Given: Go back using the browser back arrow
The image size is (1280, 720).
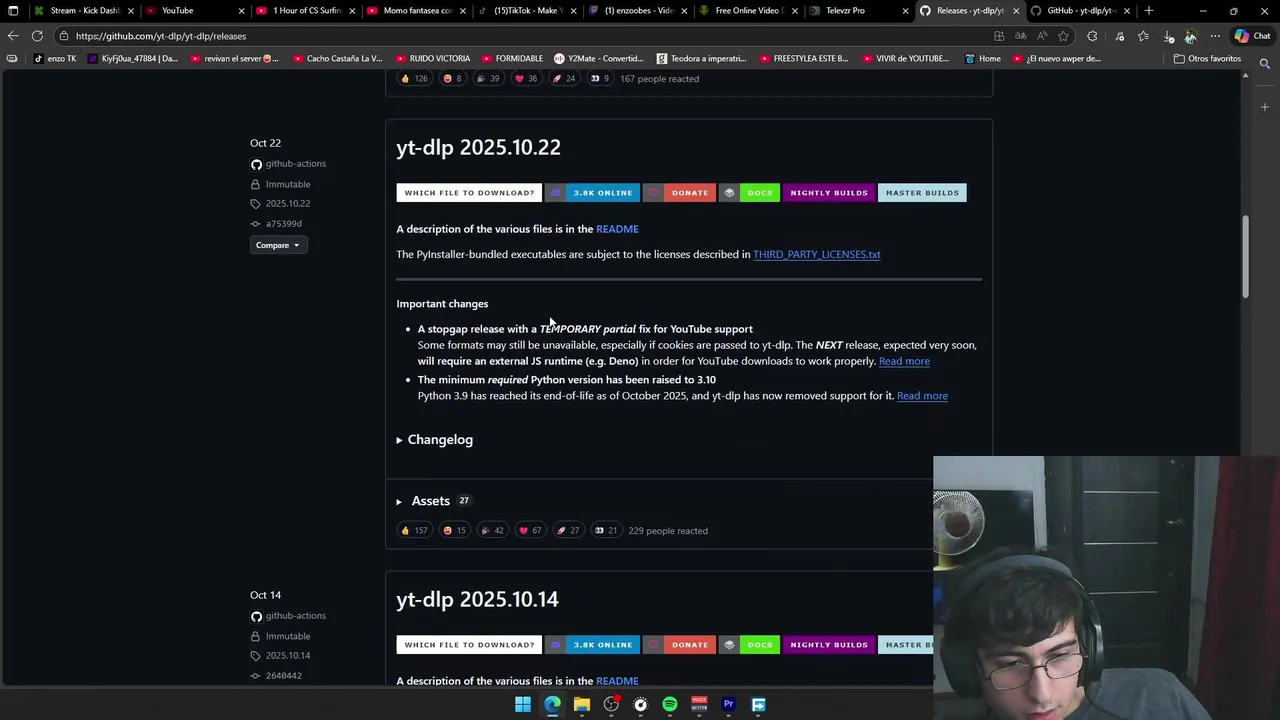Looking at the screenshot, I should pyautogui.click(x=13, y=36).
